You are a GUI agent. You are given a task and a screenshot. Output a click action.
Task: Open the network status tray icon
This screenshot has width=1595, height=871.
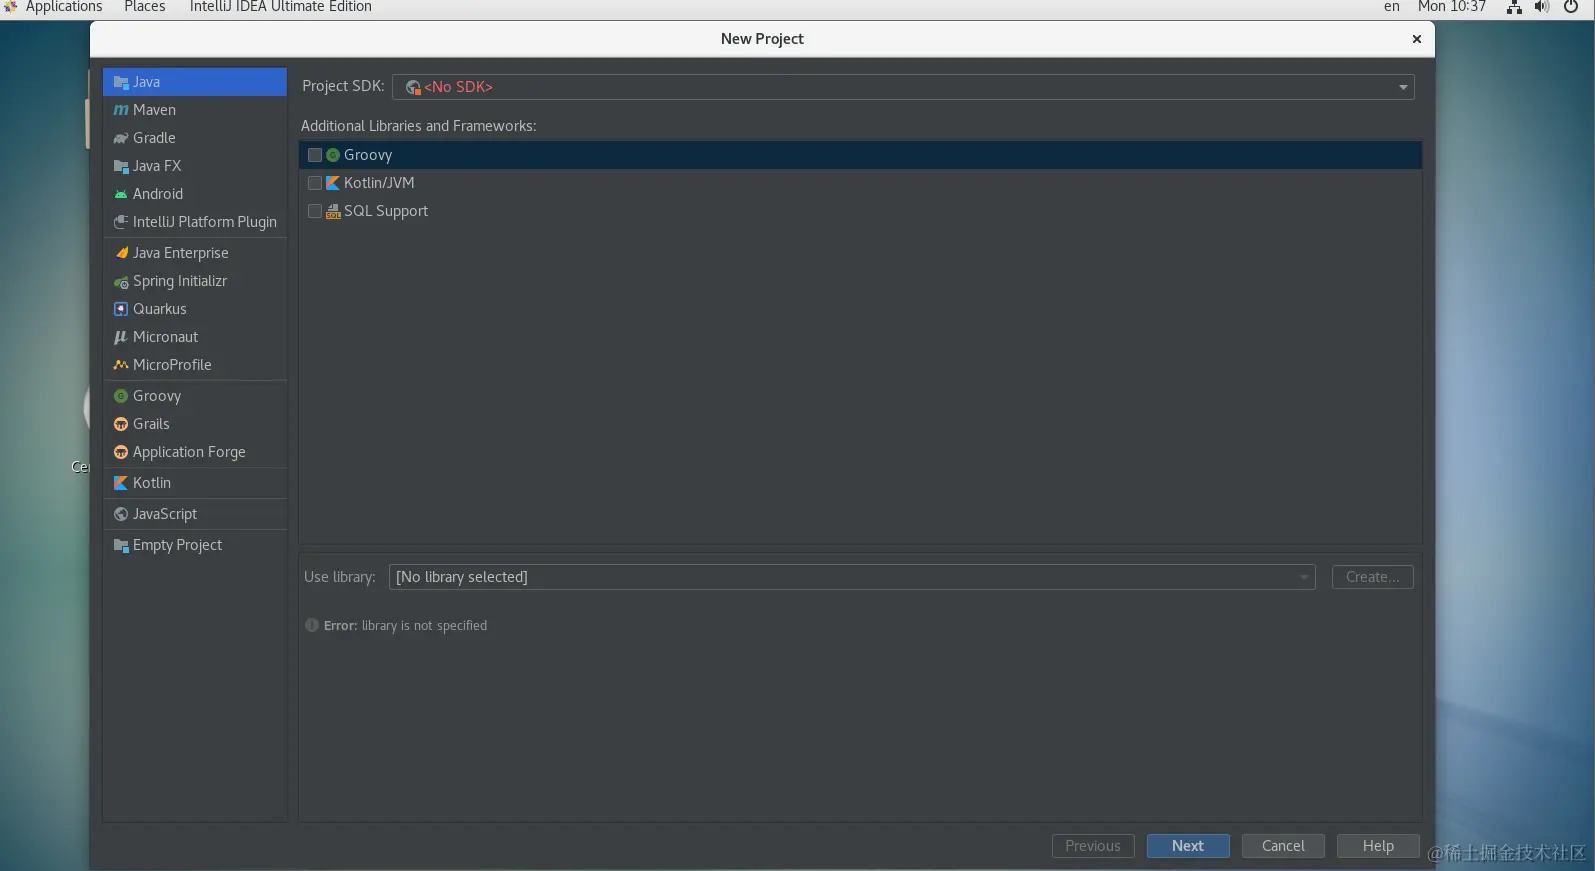(x=1514, y=7)
